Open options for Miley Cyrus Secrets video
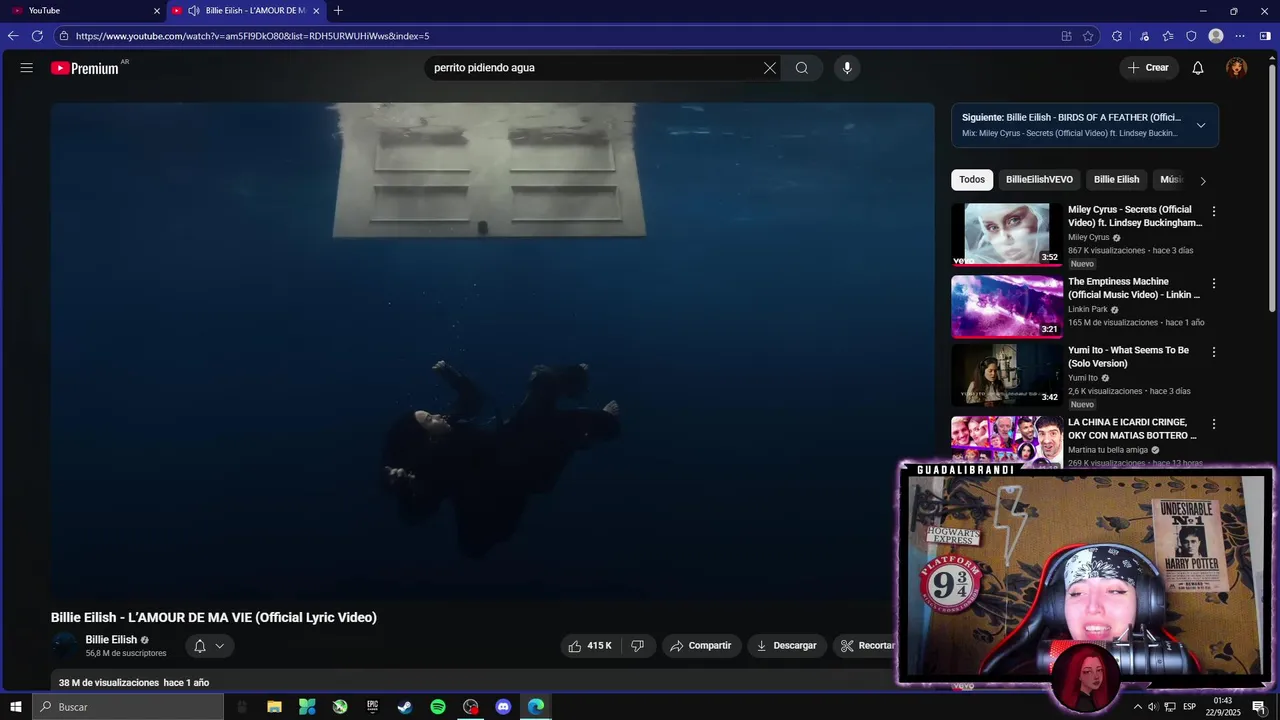This screenshot has width=1280, height=720. click(x=1214, y=211)
